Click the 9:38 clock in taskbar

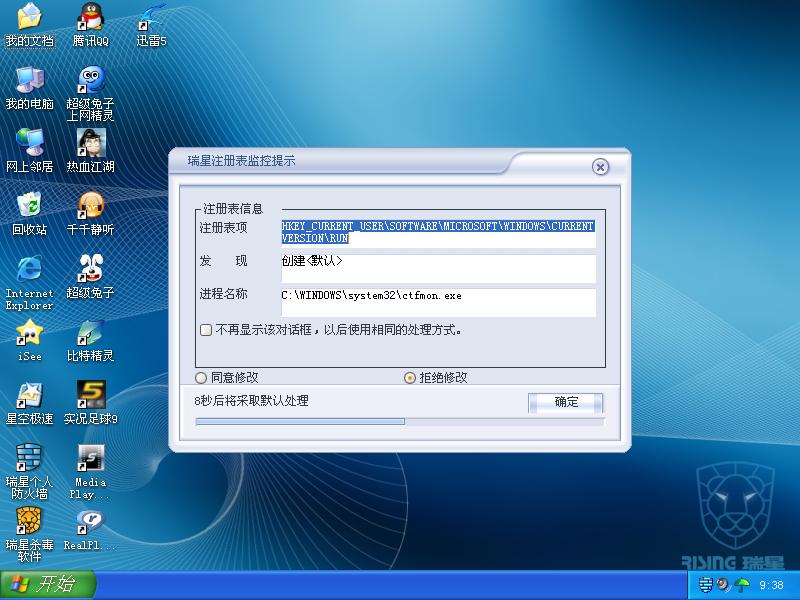(x=771, y=585)
